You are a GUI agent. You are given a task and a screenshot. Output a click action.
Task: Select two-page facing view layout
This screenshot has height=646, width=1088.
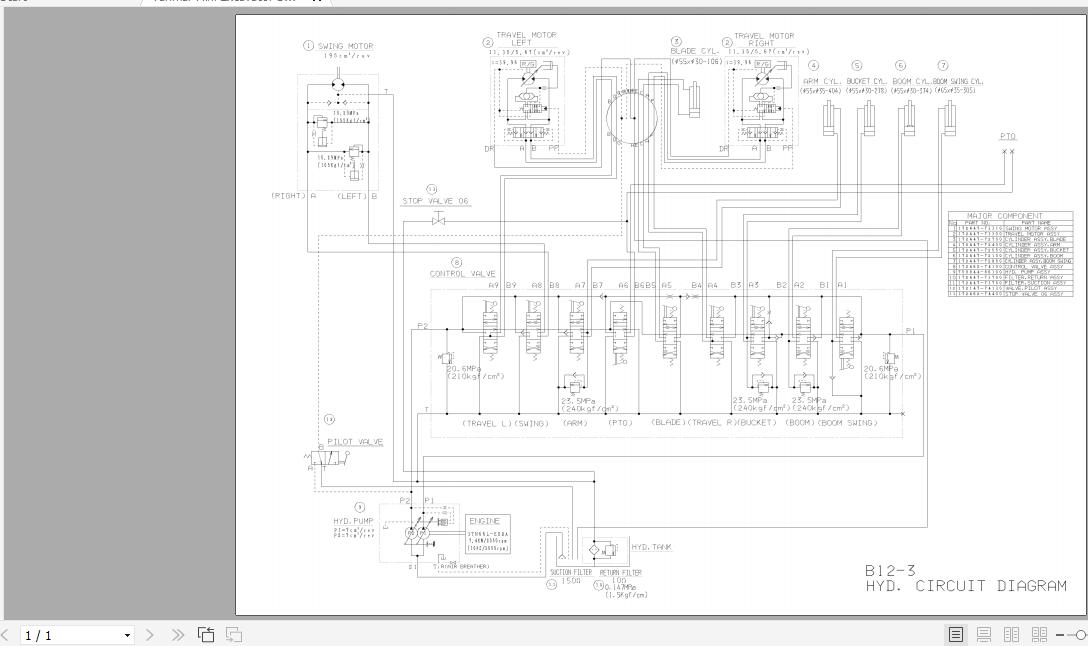pos(1012,634)
